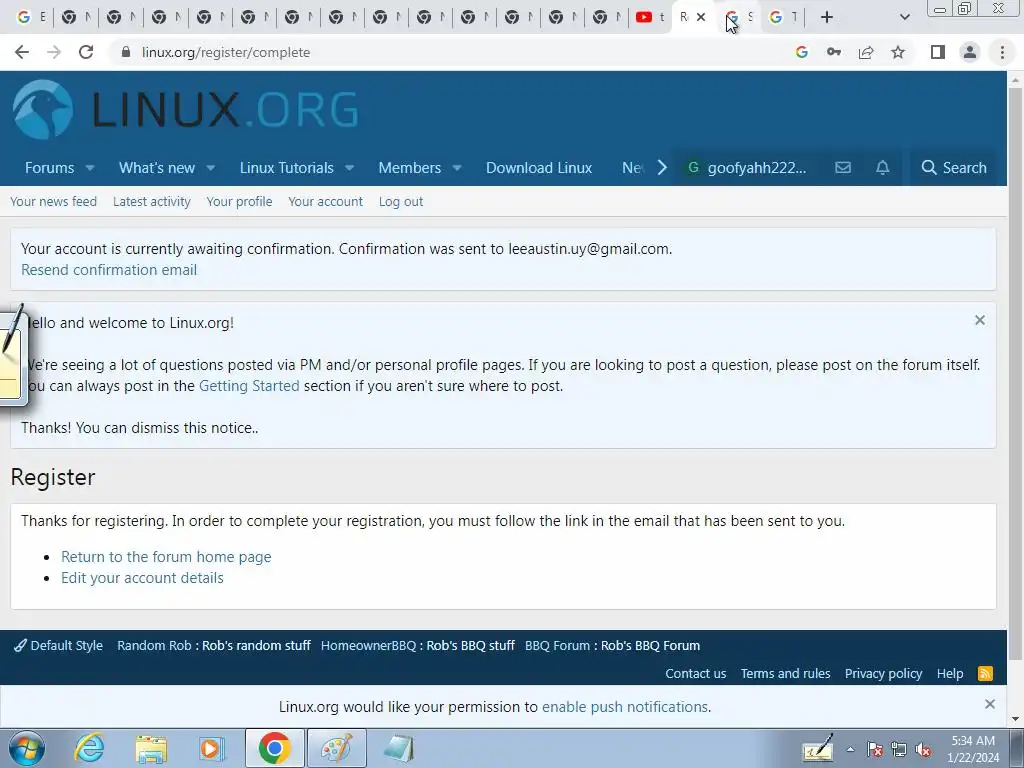Open the Chrome three-dot menu

pos(1002,52)
